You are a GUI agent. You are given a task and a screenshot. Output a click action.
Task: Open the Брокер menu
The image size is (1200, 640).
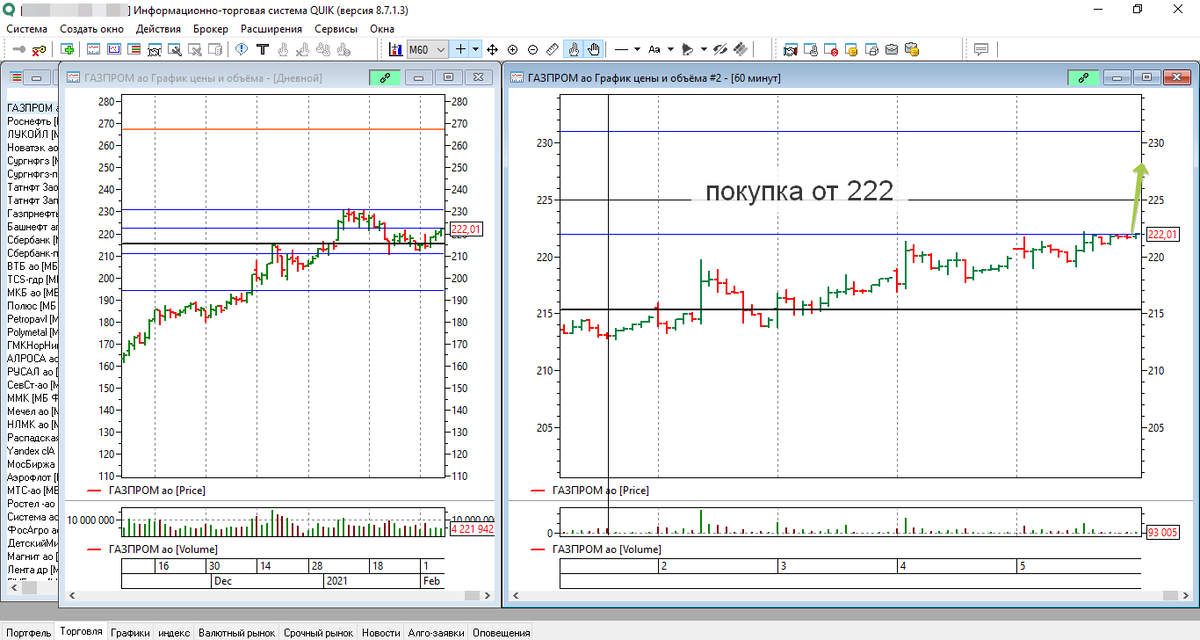(x=211, y=29)
